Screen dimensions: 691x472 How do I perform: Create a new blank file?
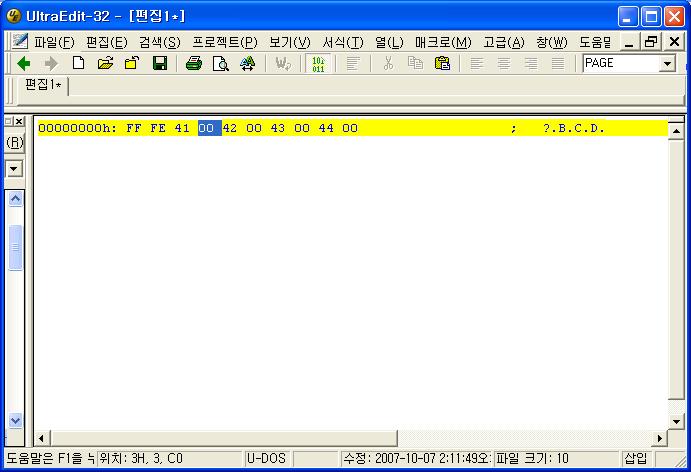(78, 63)
